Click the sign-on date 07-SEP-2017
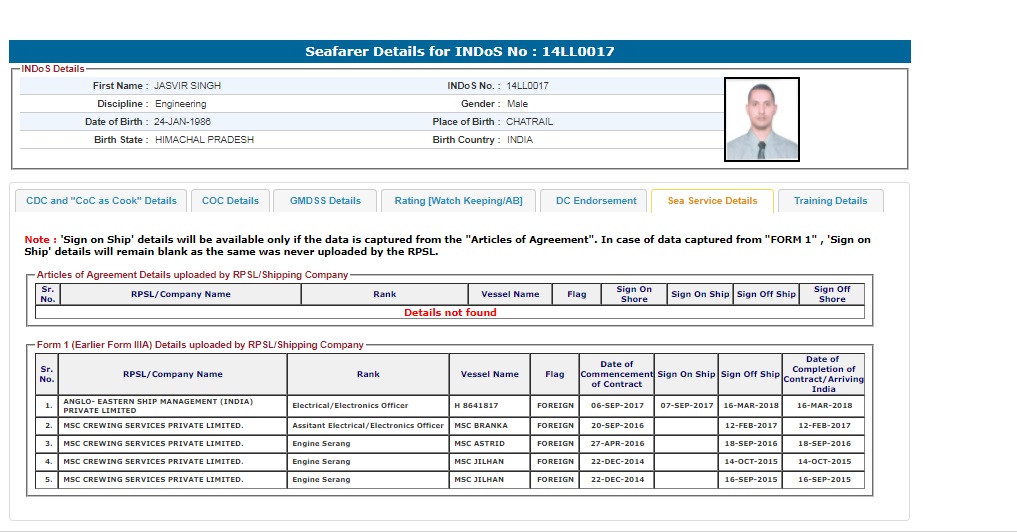This screenshot has height=532, width=1017. pos(686,405)
